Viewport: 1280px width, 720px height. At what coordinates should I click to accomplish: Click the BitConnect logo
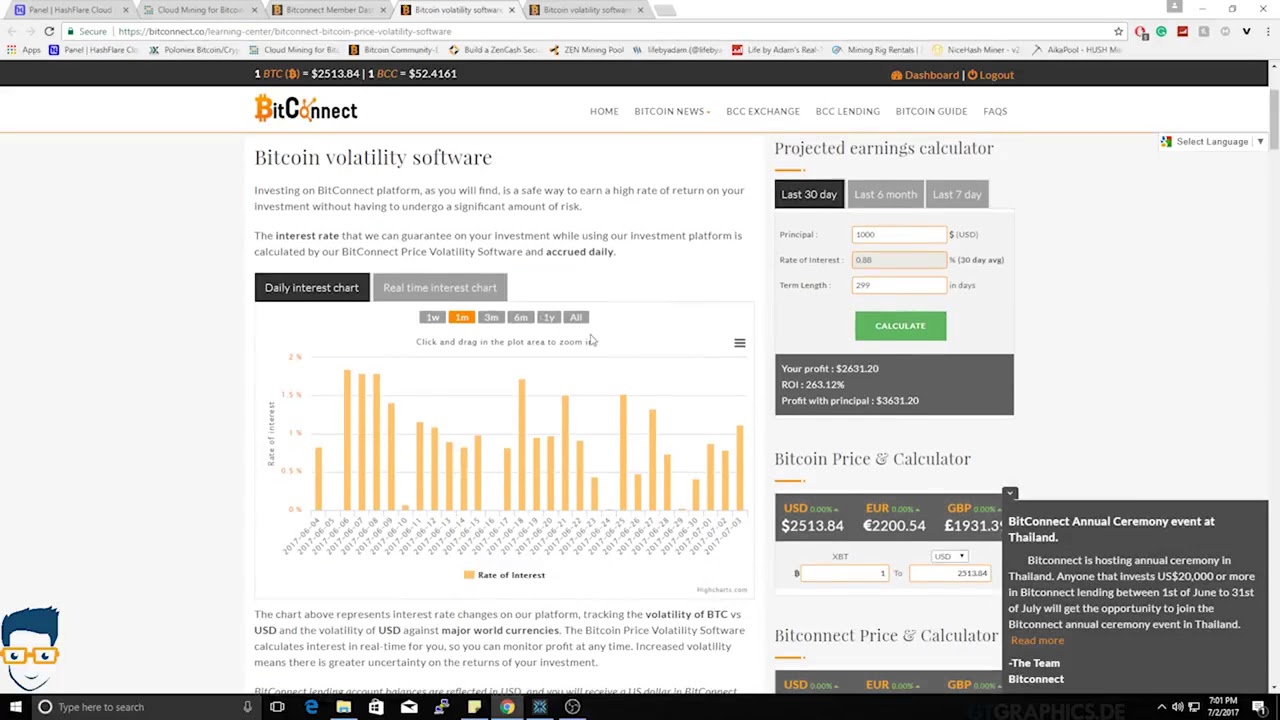coord(305,108)
